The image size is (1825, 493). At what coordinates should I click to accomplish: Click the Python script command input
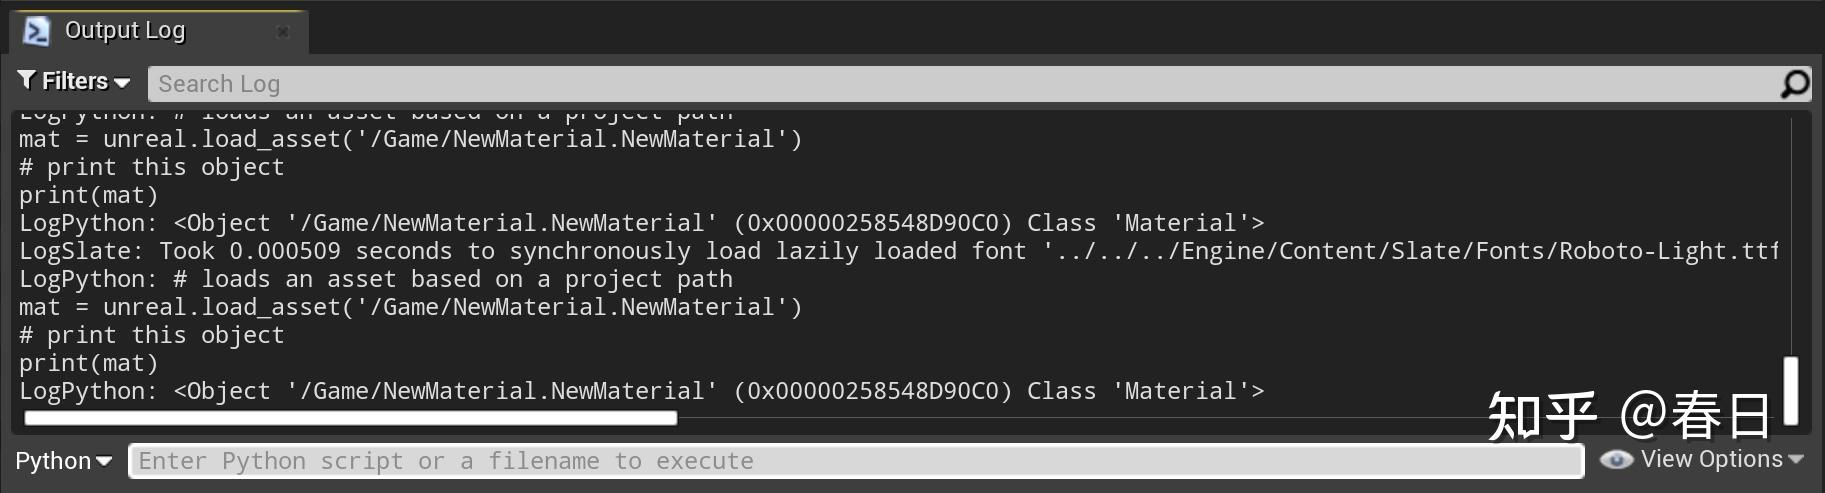click(856, 461)
